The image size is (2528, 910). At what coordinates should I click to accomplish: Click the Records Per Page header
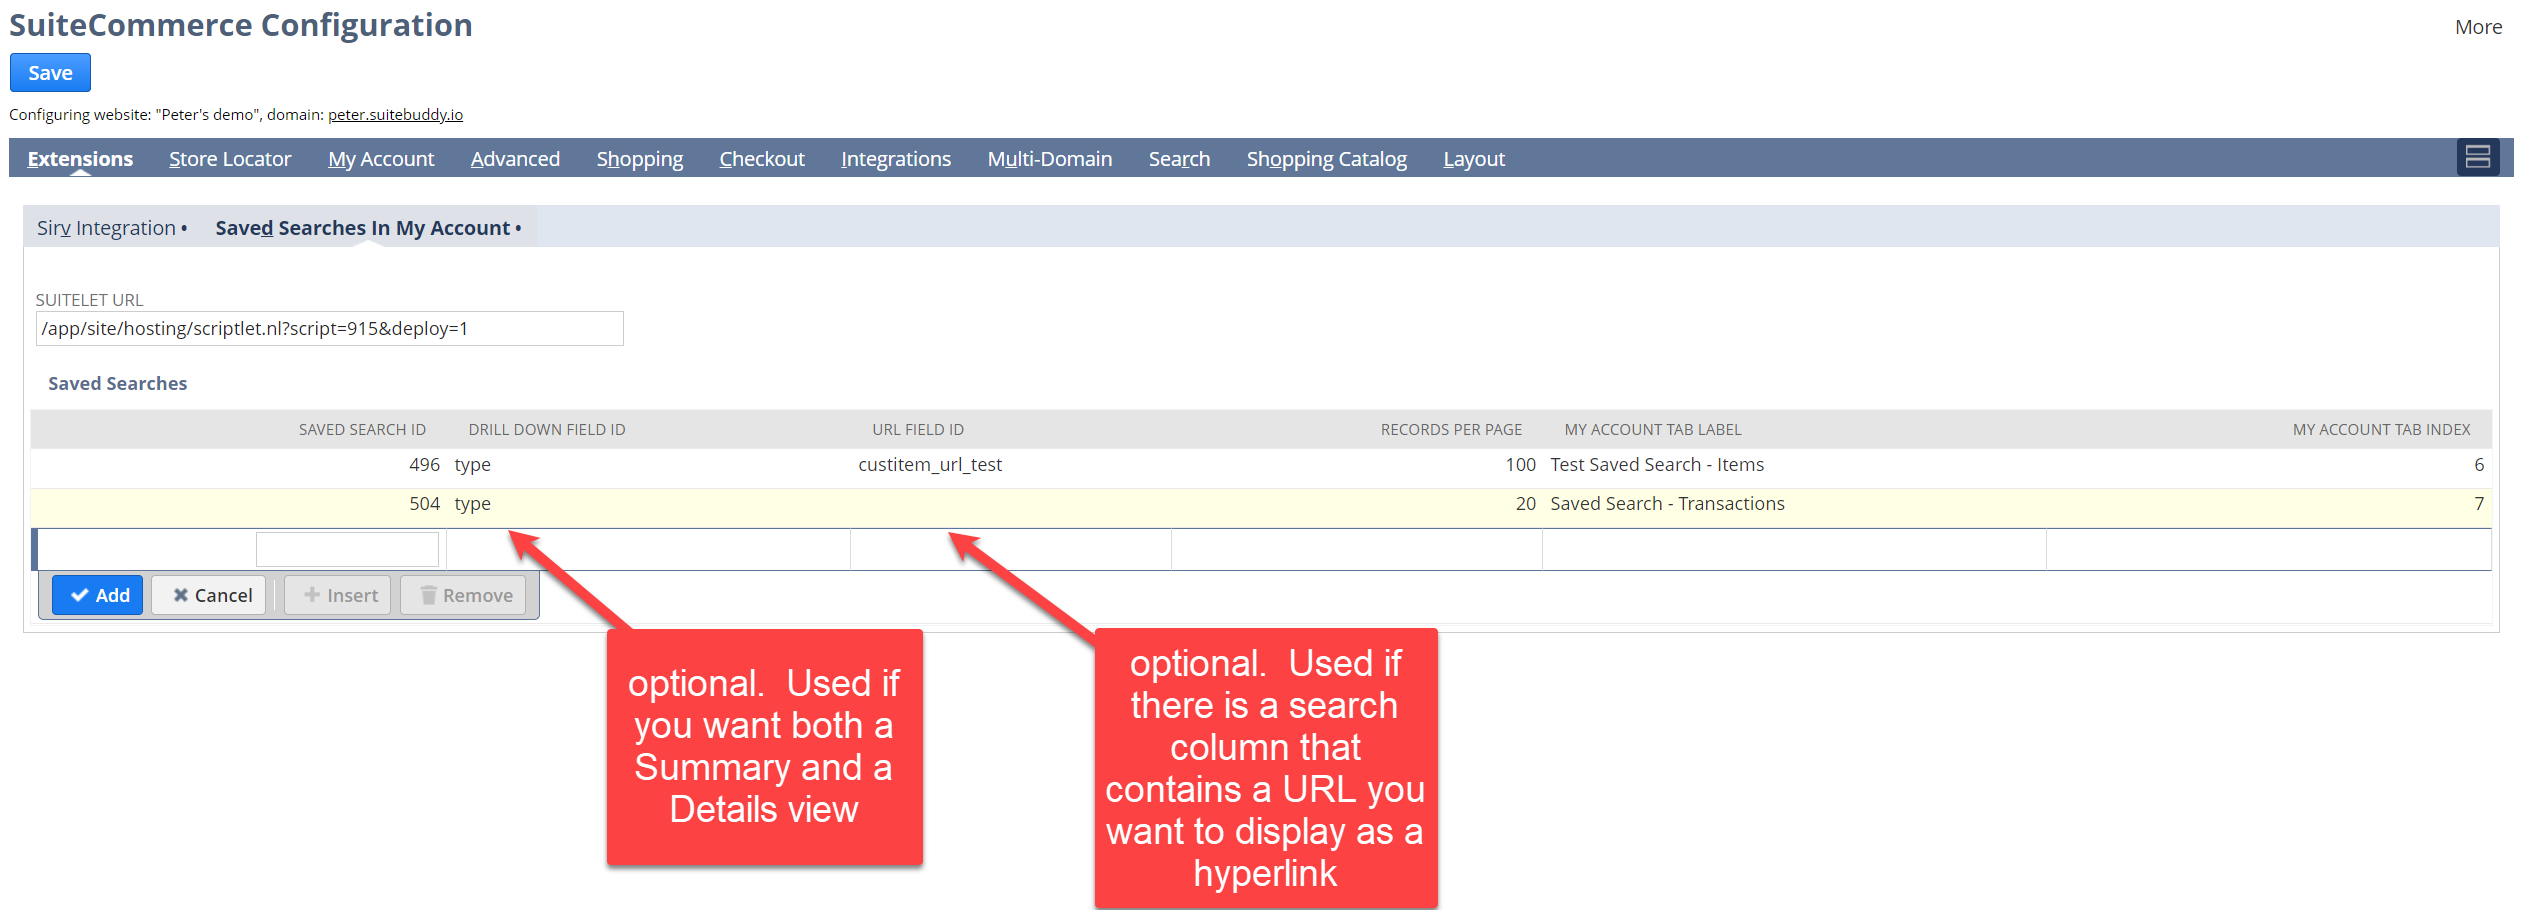1451,430
